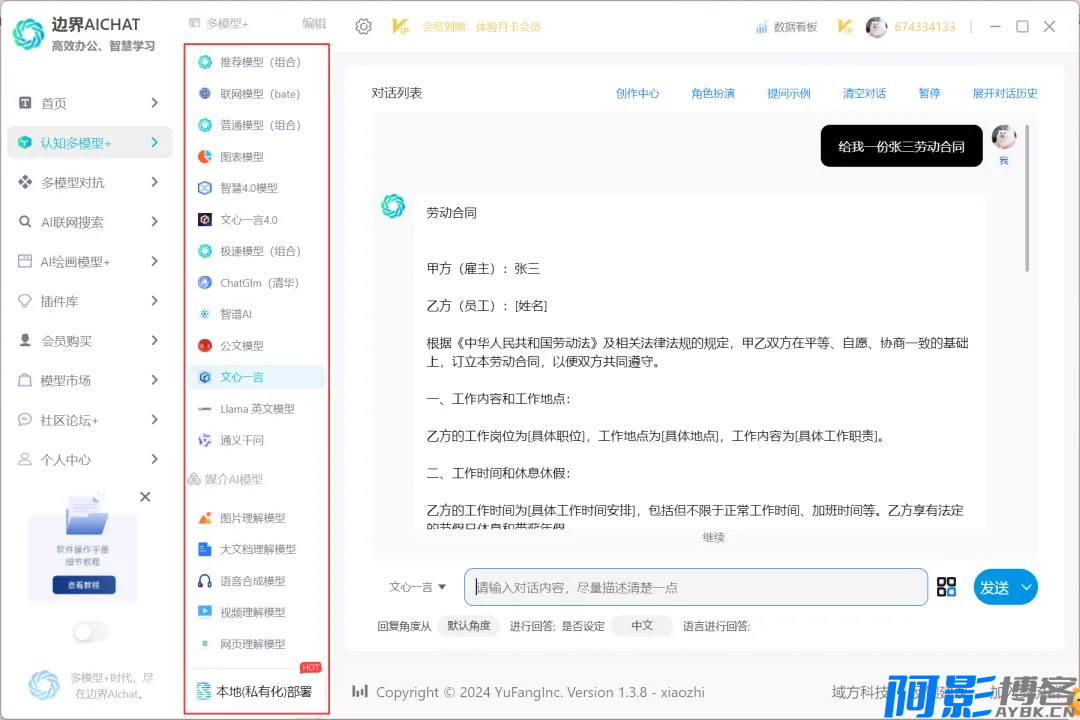
Task: Toggle the switch below the tutorial card
Action: click(90, 632)
